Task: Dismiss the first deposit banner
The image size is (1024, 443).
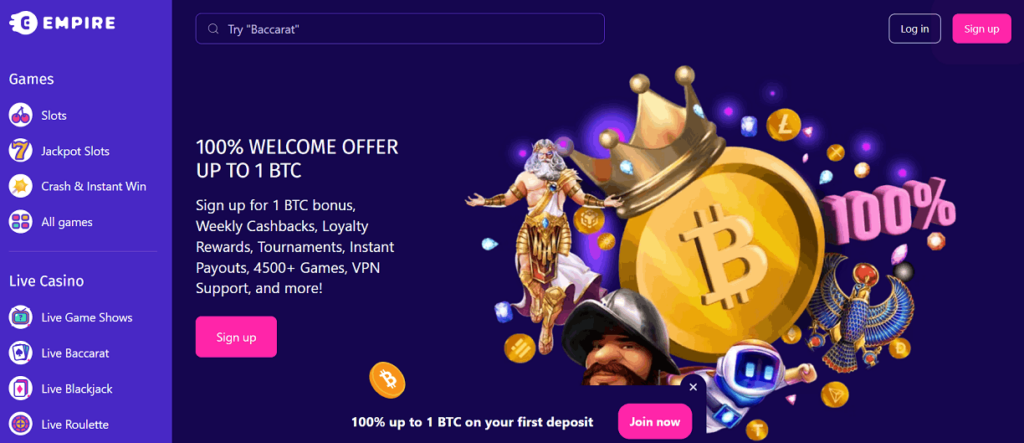Action: 693,387
